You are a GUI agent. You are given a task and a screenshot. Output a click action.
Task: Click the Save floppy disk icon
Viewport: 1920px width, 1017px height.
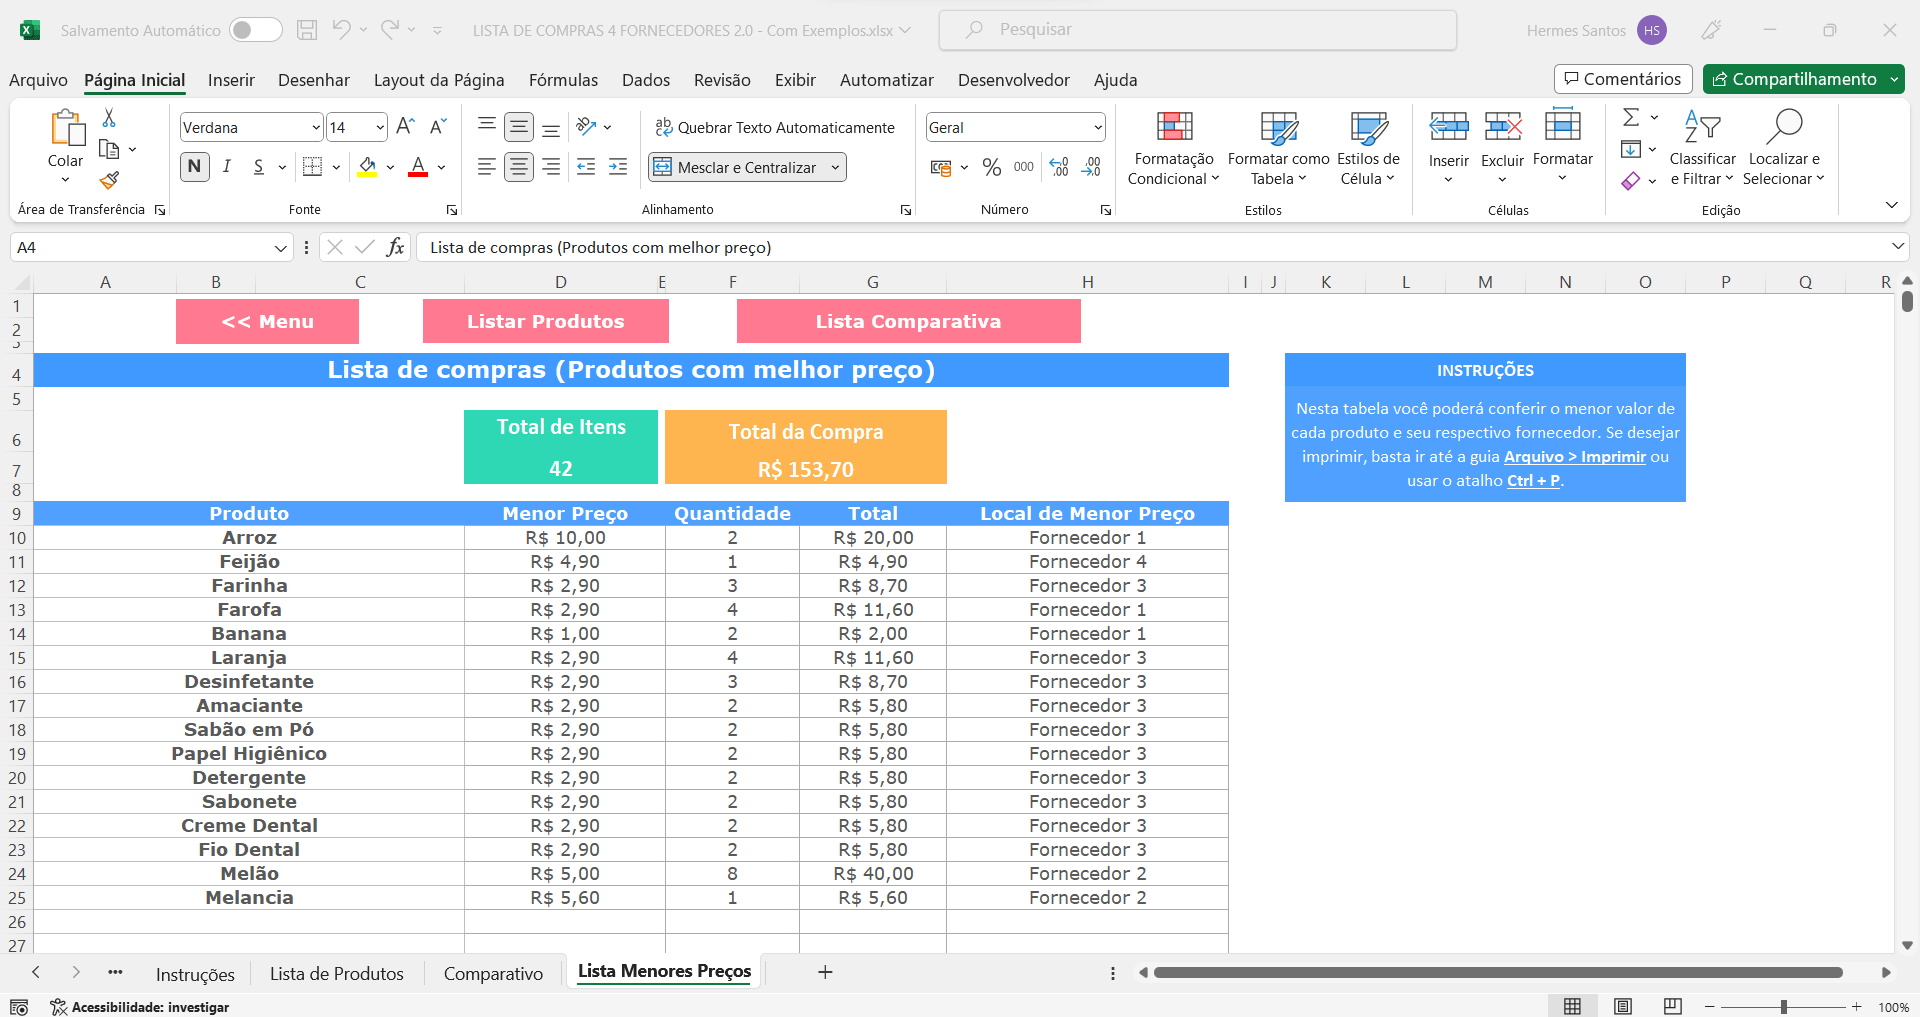click(307, 30)
